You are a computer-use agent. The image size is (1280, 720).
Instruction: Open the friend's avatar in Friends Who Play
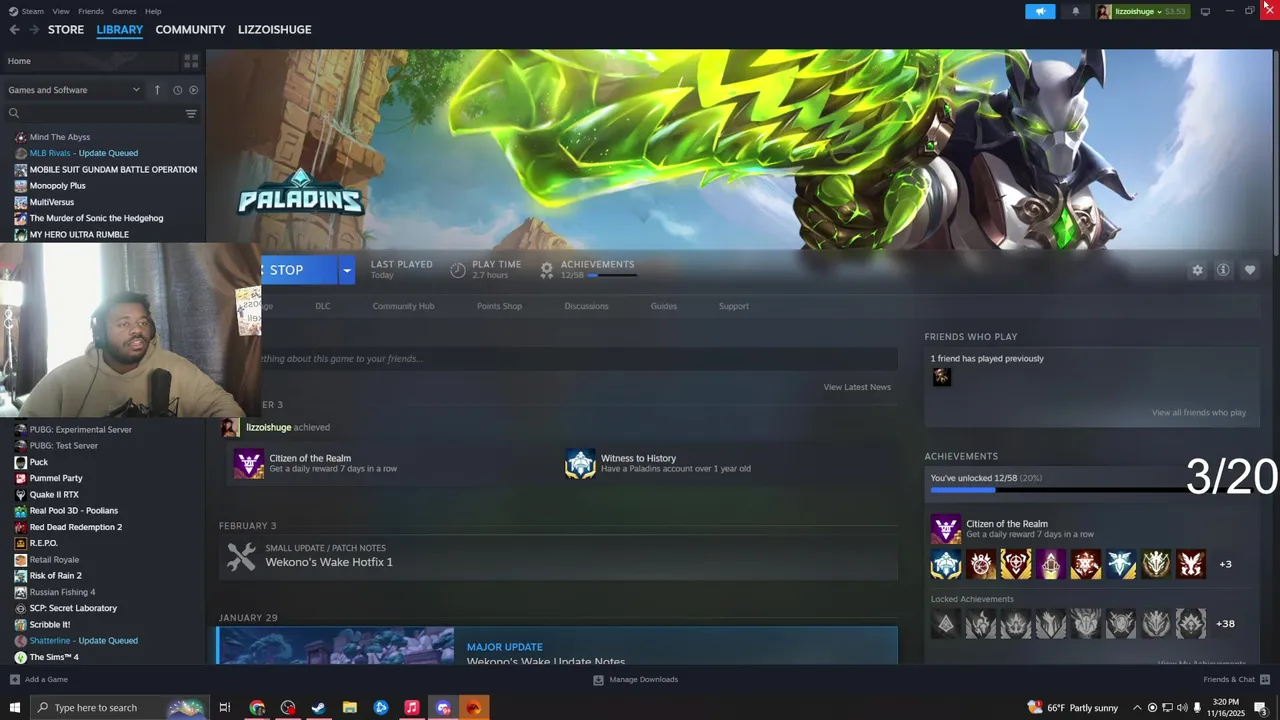tap(941, 377)
